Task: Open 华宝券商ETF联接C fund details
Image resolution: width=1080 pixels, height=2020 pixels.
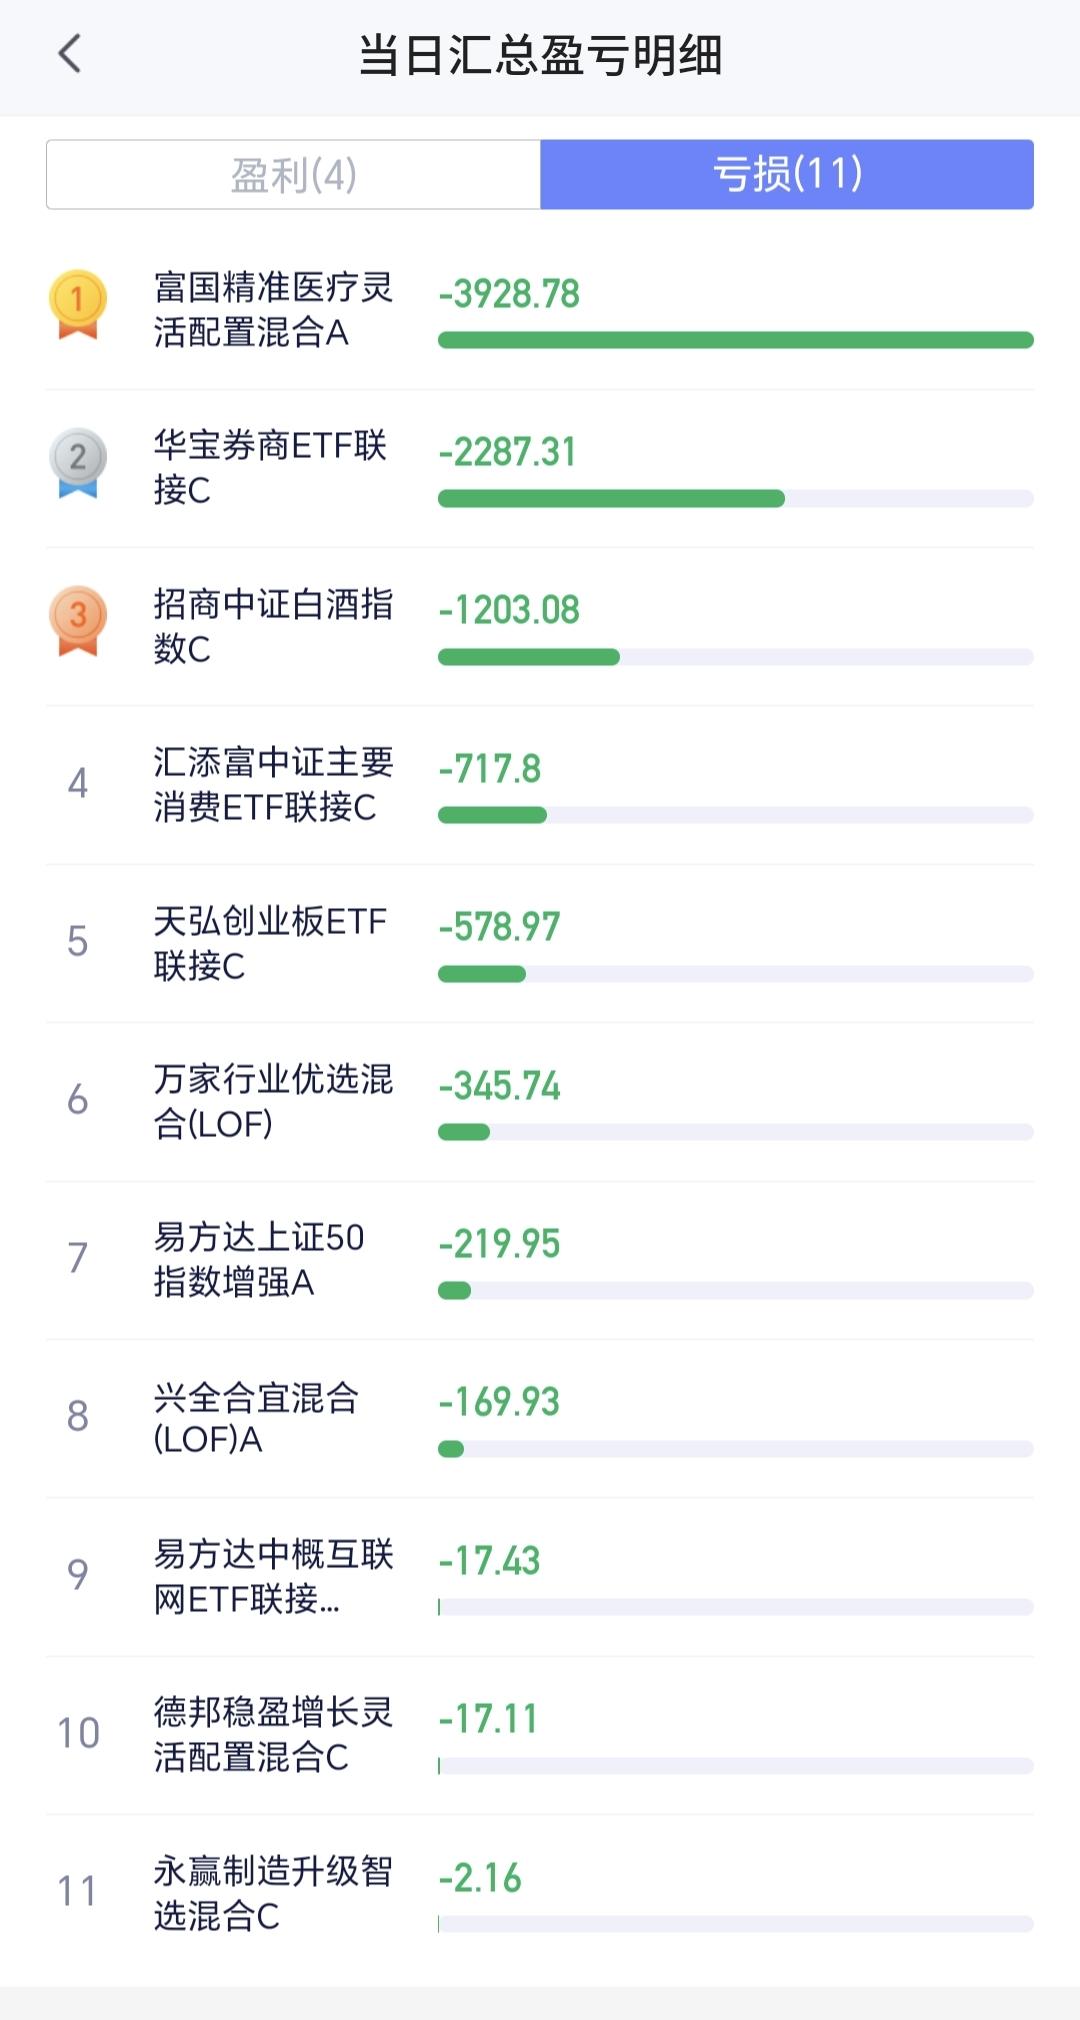Action: (270, 467)
